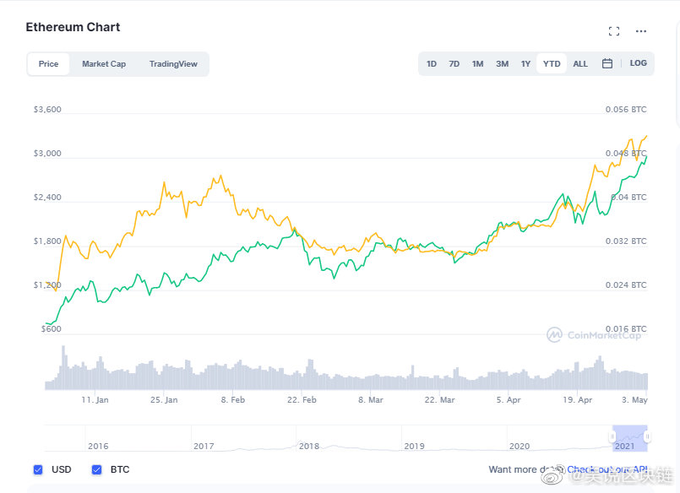Viewport: 680px width, 493px height.
Task: Uncheck the BTC checkbox
Action: [x=97, y=470]
